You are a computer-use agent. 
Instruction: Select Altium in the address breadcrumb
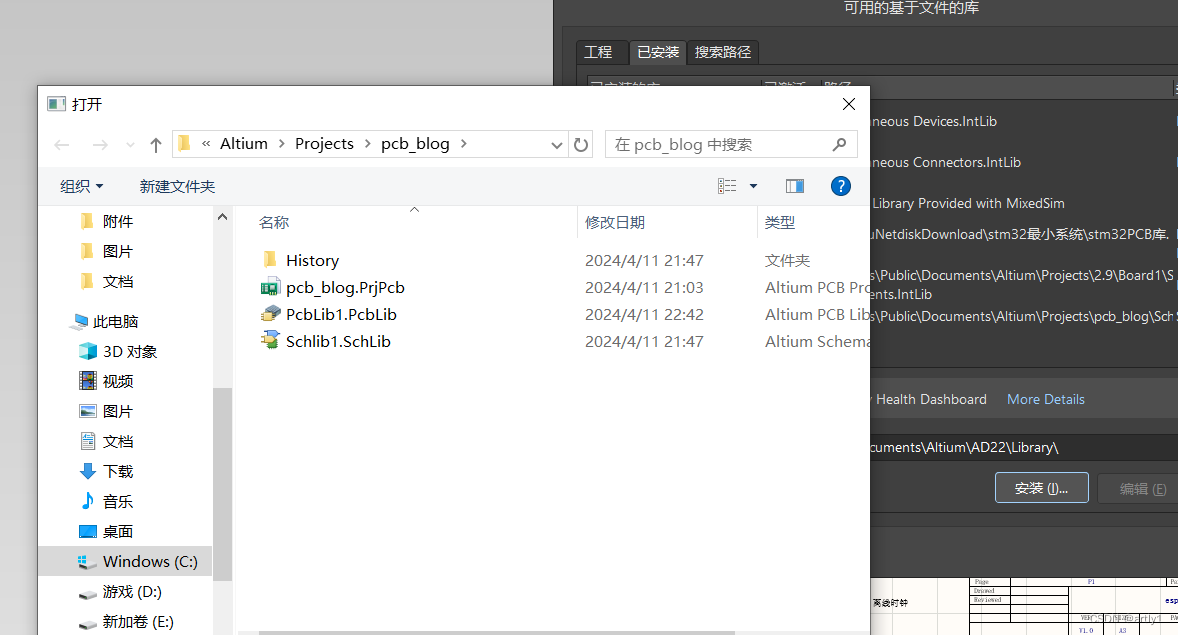[243, 144]
